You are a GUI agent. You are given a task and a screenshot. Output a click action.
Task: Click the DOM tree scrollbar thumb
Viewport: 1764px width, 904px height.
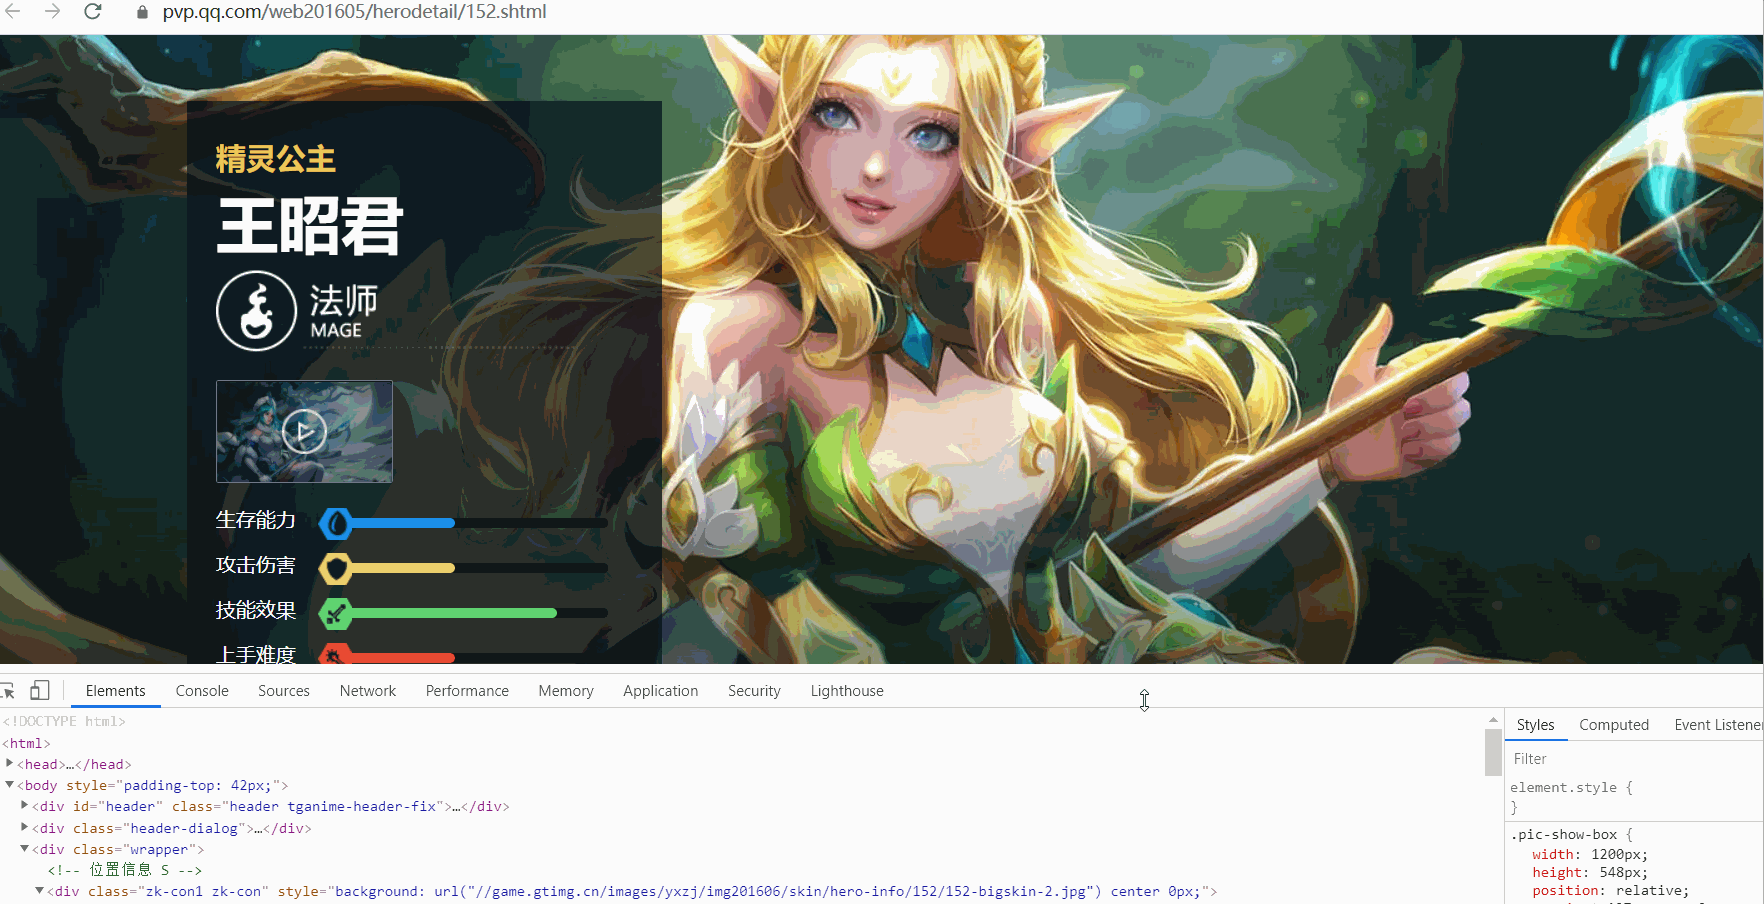click(1493, 752)
